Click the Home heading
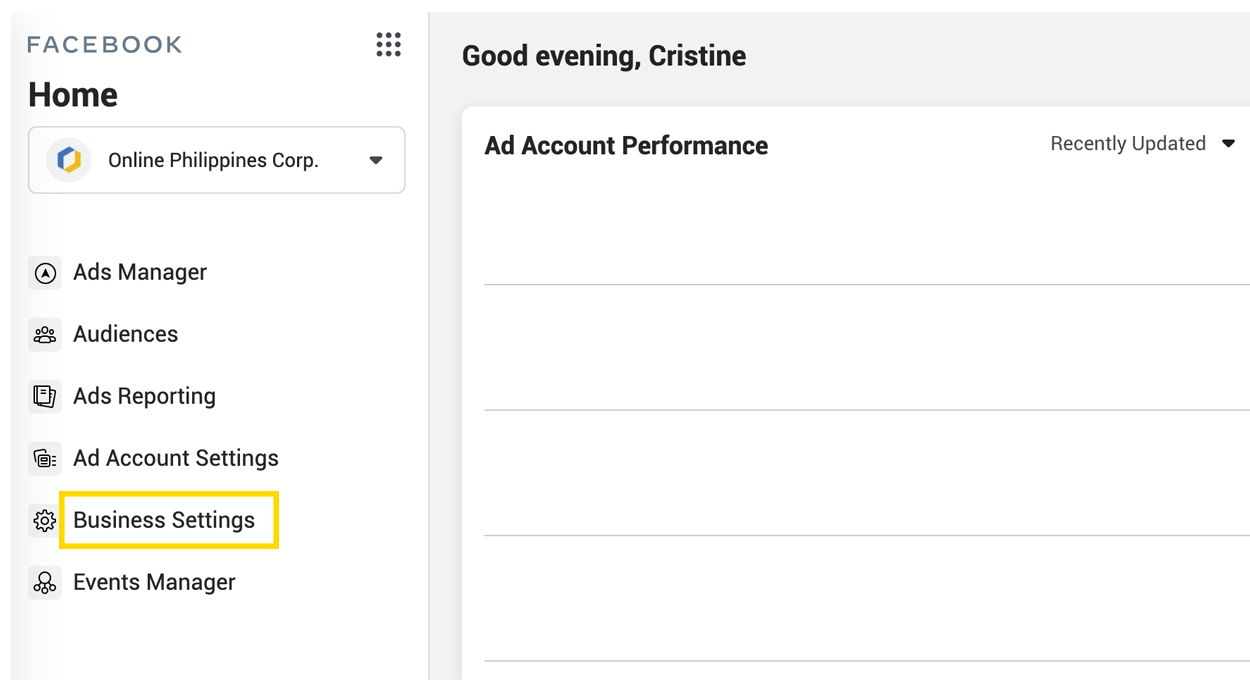1250x694 pixels. (x=73, y=95)
